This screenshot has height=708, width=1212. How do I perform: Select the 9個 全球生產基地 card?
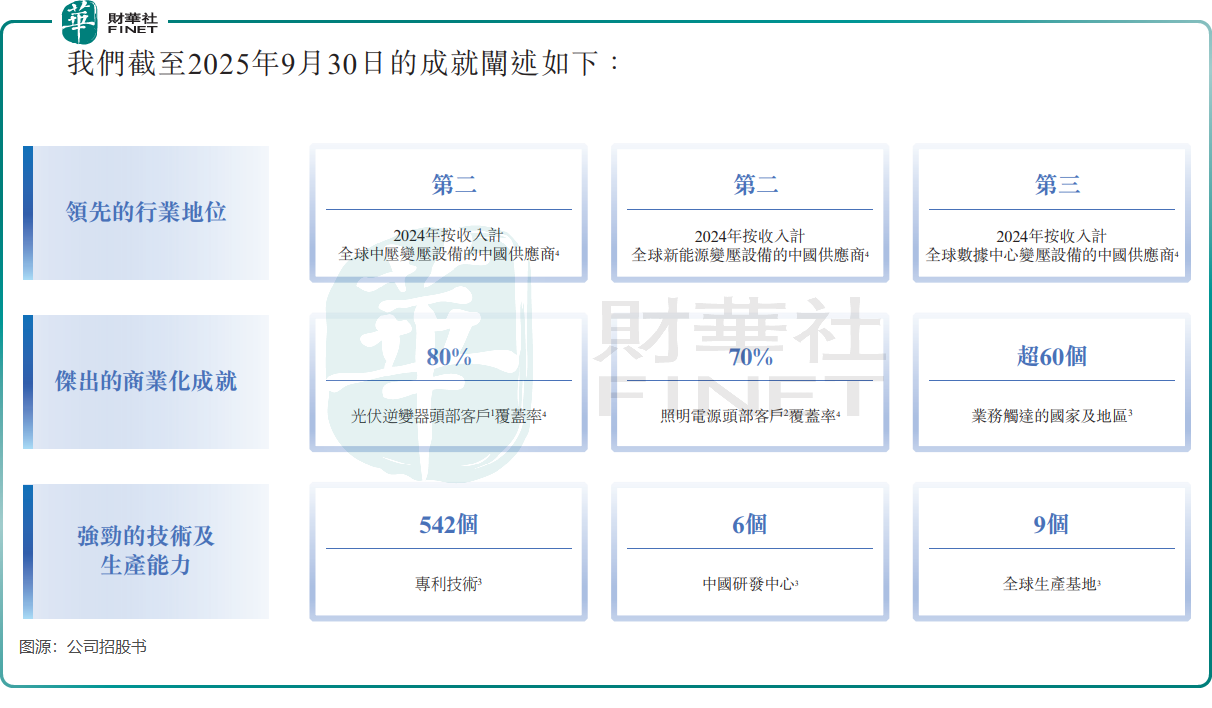(x=1051, y=552)
